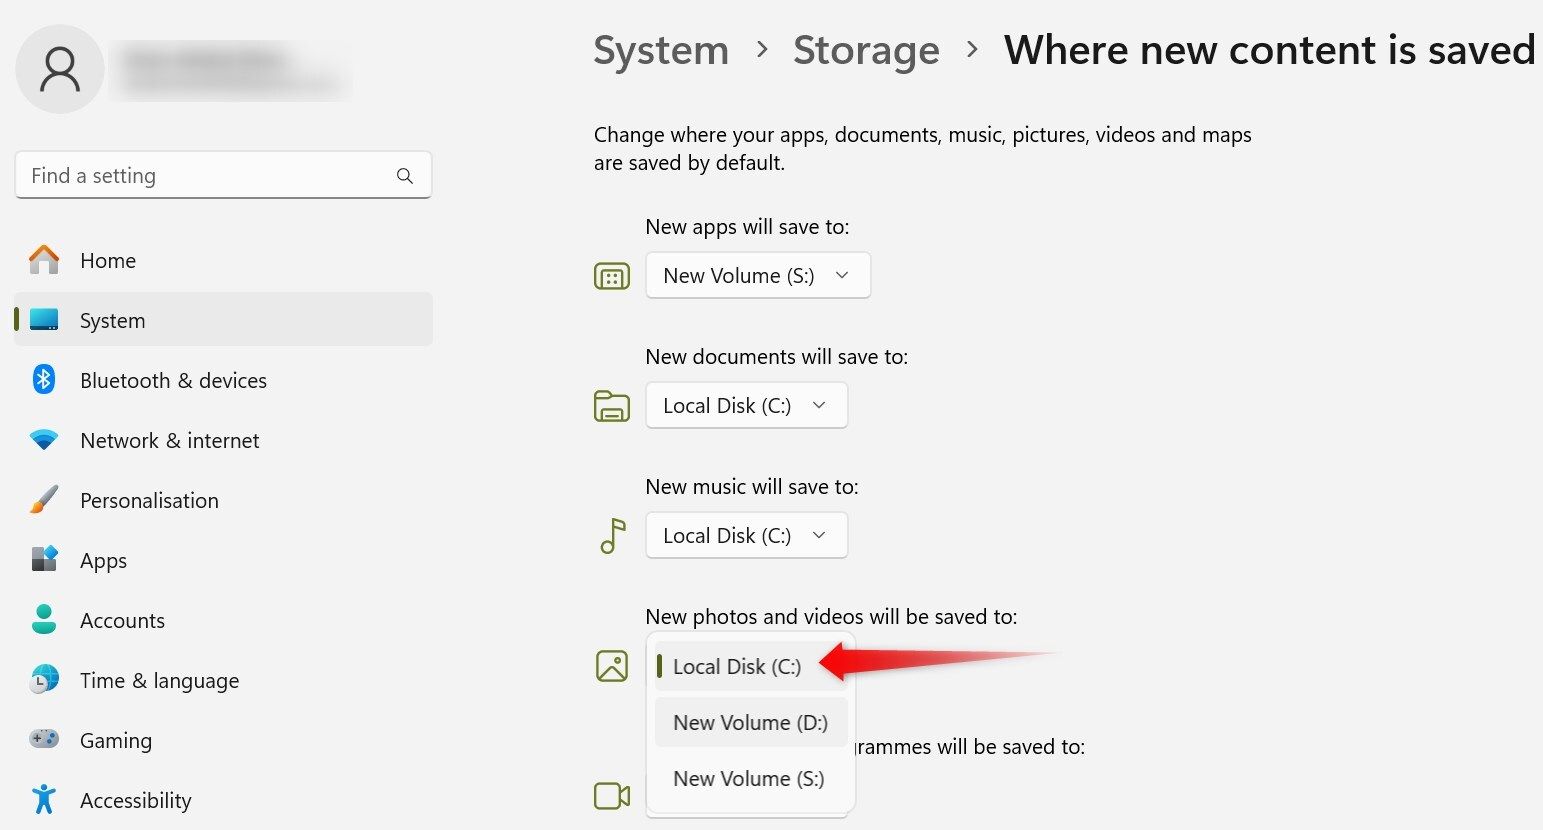Click the Personalisation paintbrush icon
1543x830 pixels.
(x=44, y=500)
